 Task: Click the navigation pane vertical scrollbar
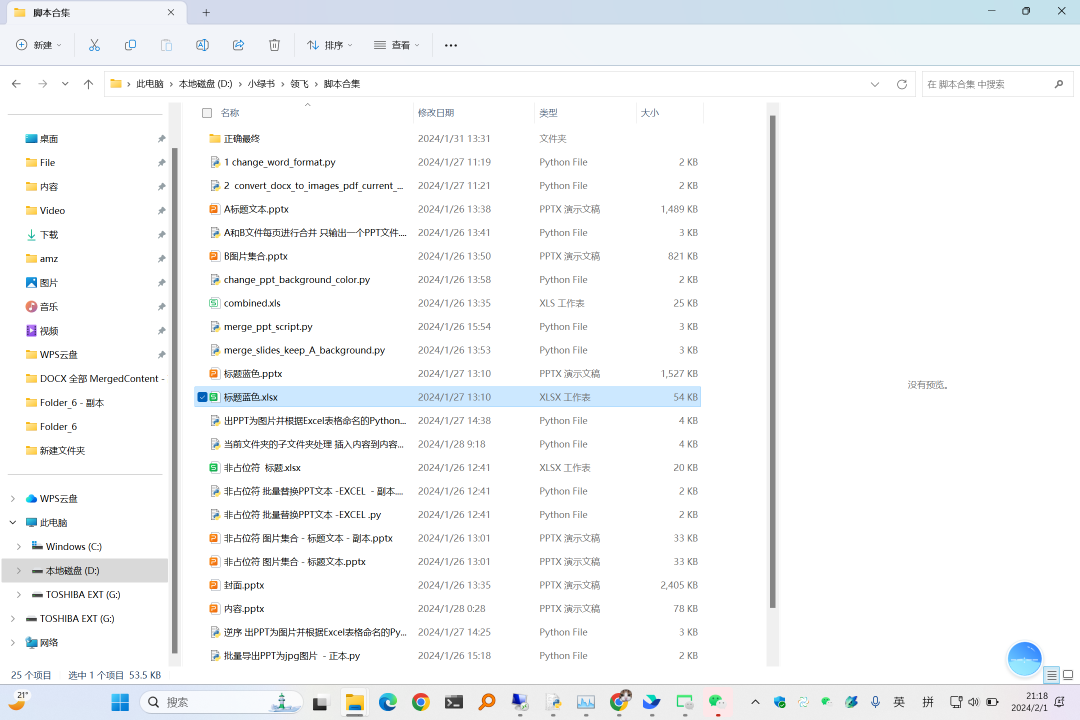[175, 400]
